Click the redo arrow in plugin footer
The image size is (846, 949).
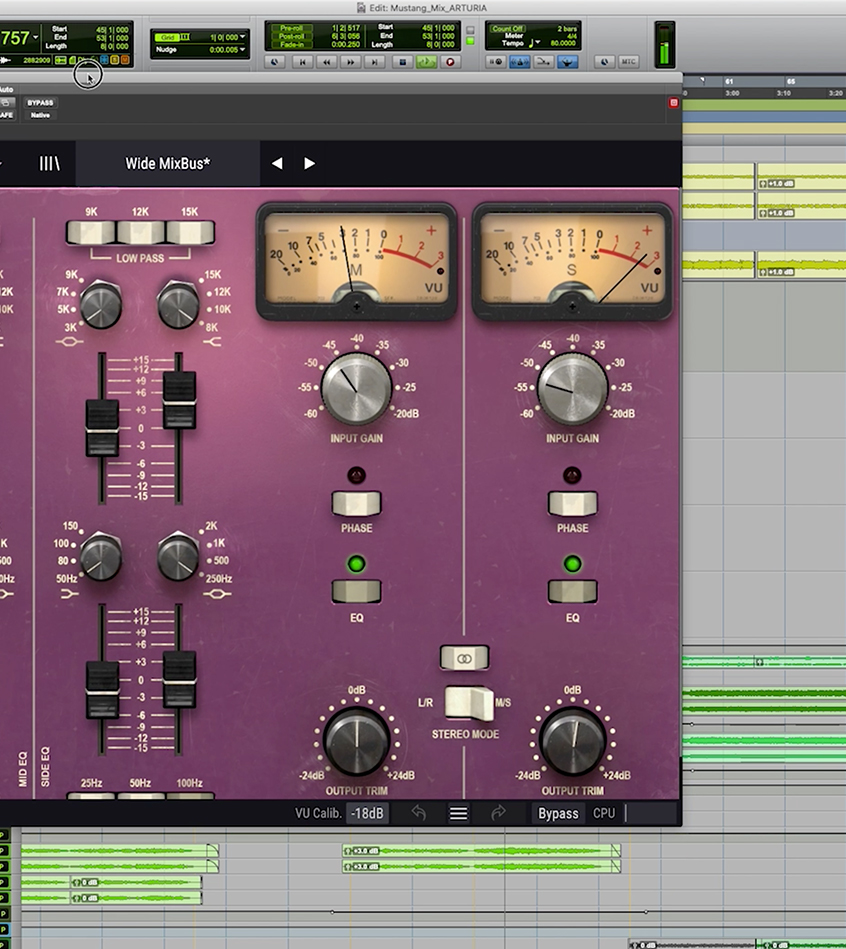[x=498, y=813]
